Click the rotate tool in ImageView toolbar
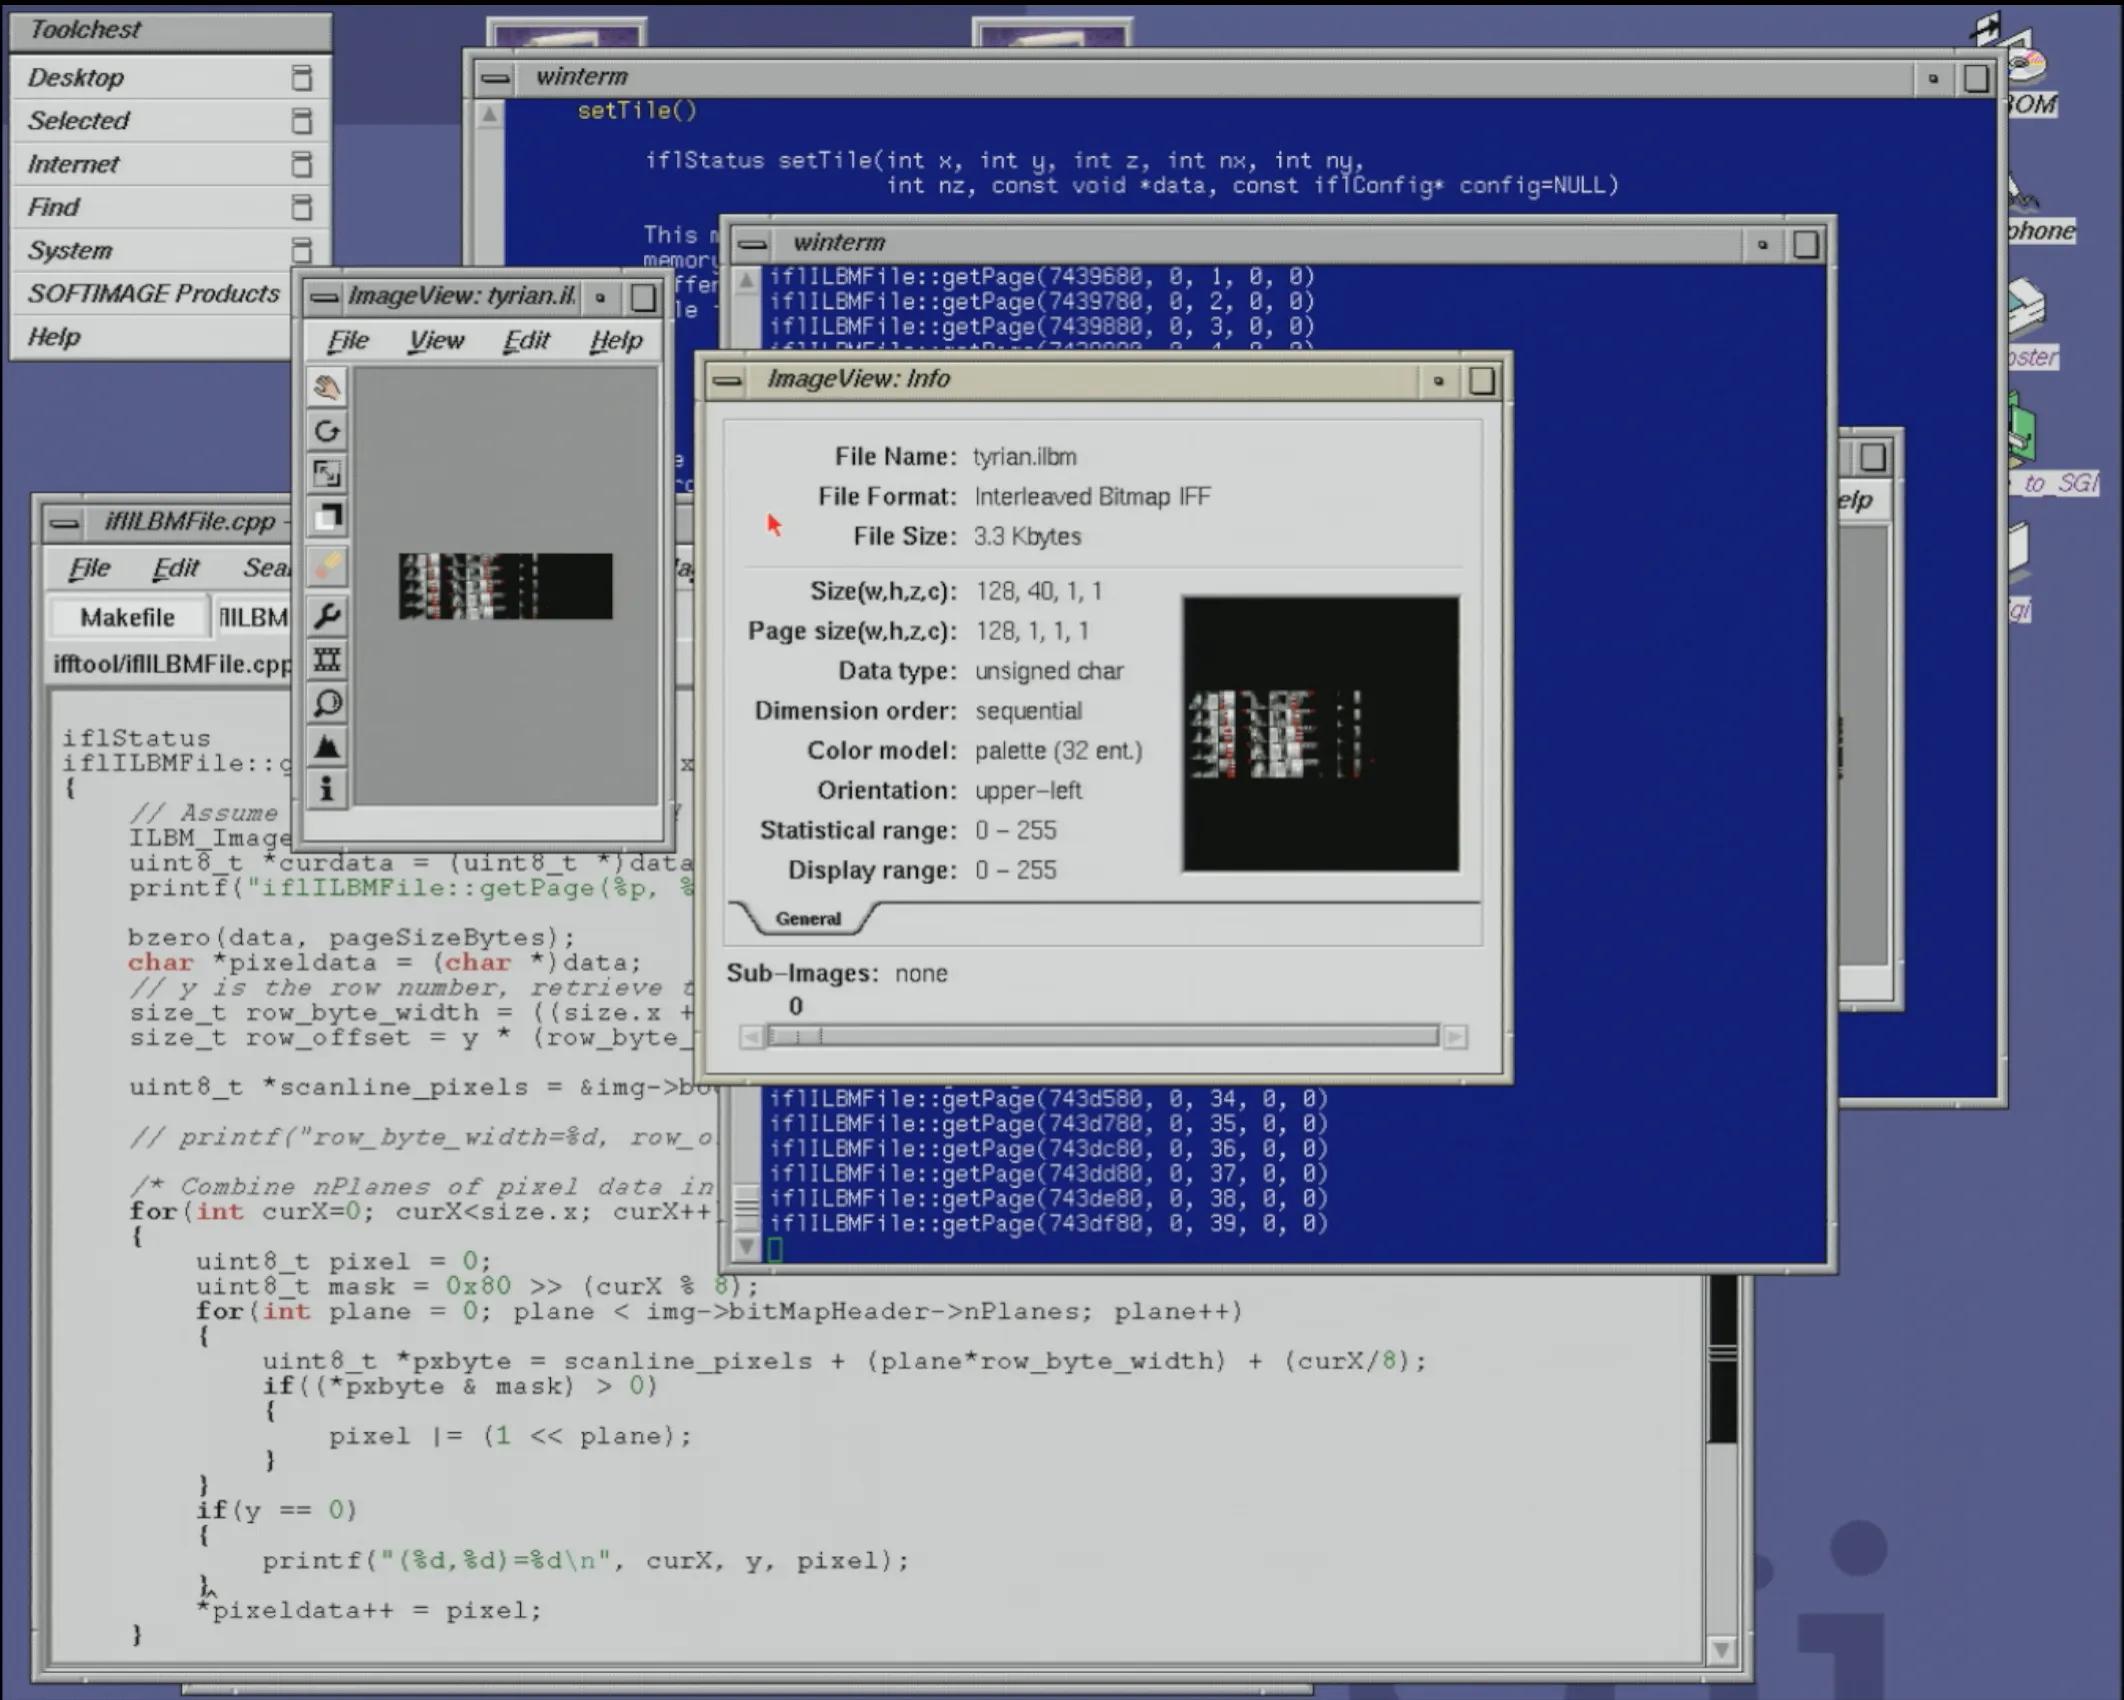 tap(327, 431)
